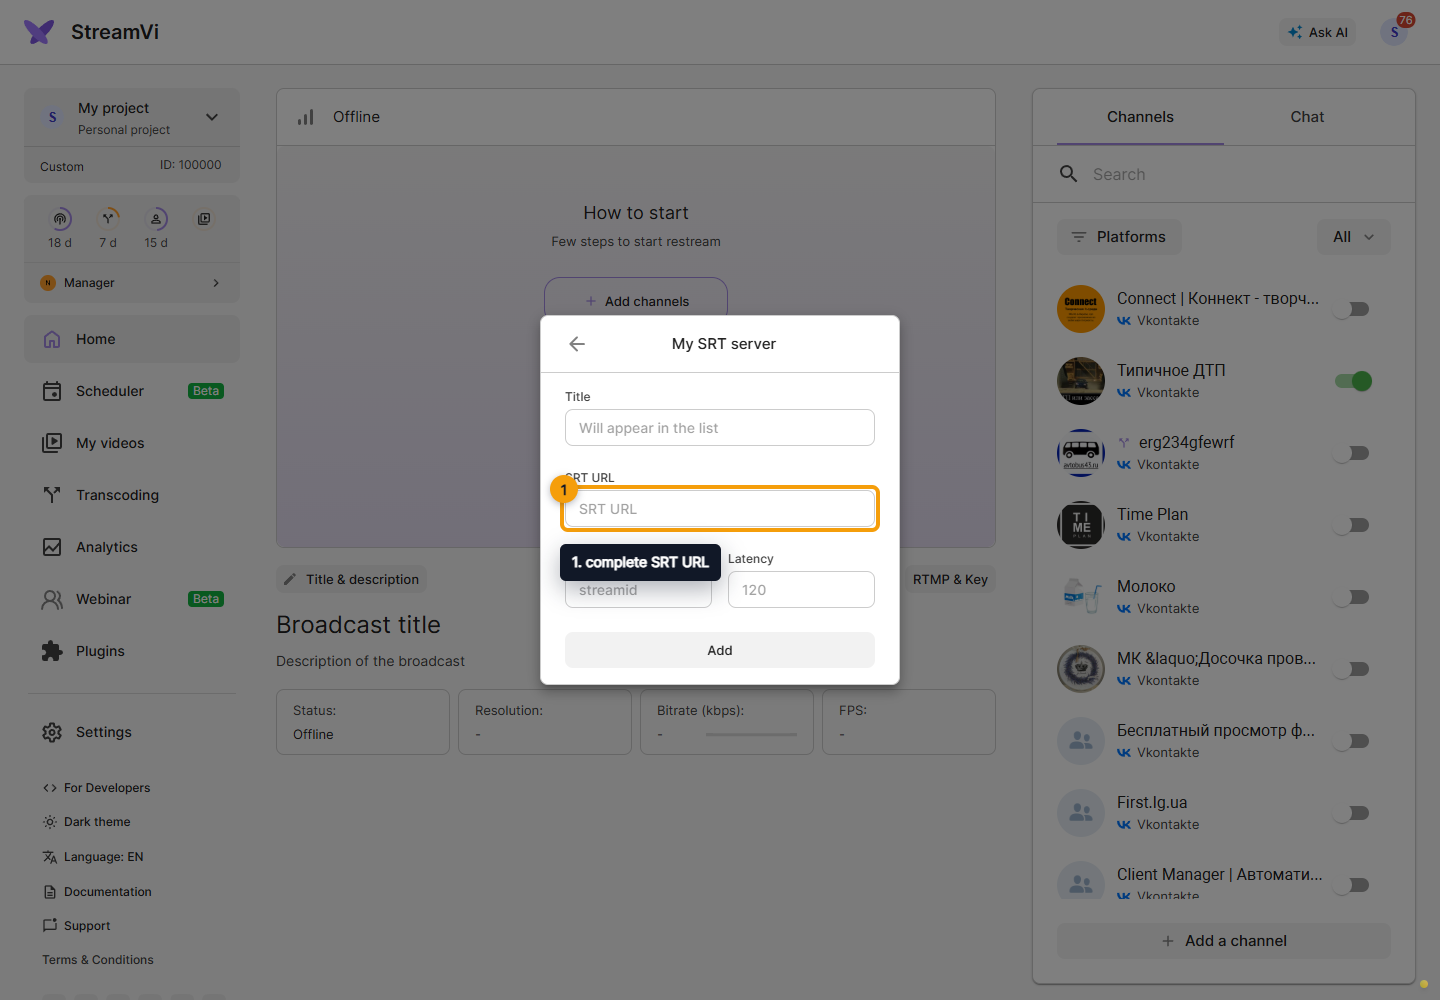The width and height of the screenshot is (1440, 1000).
Task: Switch to the Channels tab
Action: coord(1140,117)
